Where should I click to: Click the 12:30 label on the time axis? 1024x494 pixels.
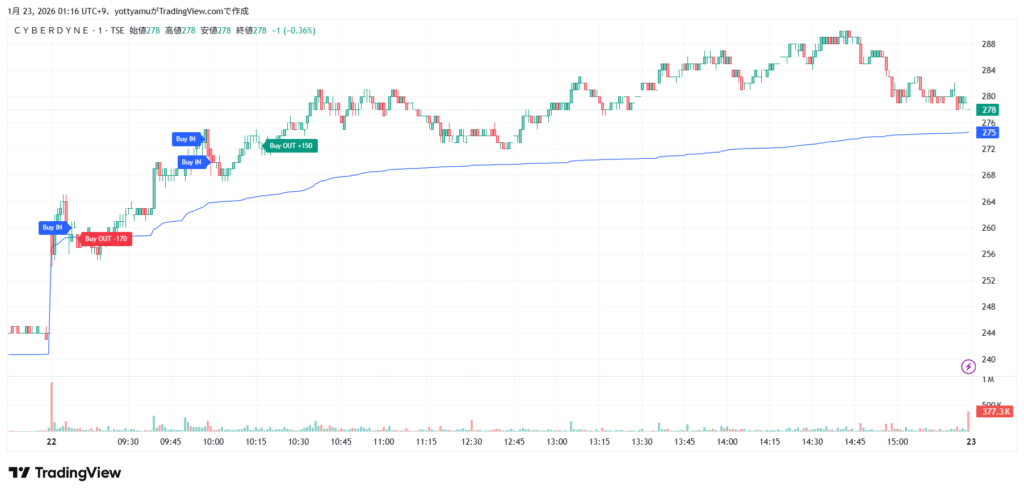471,441
